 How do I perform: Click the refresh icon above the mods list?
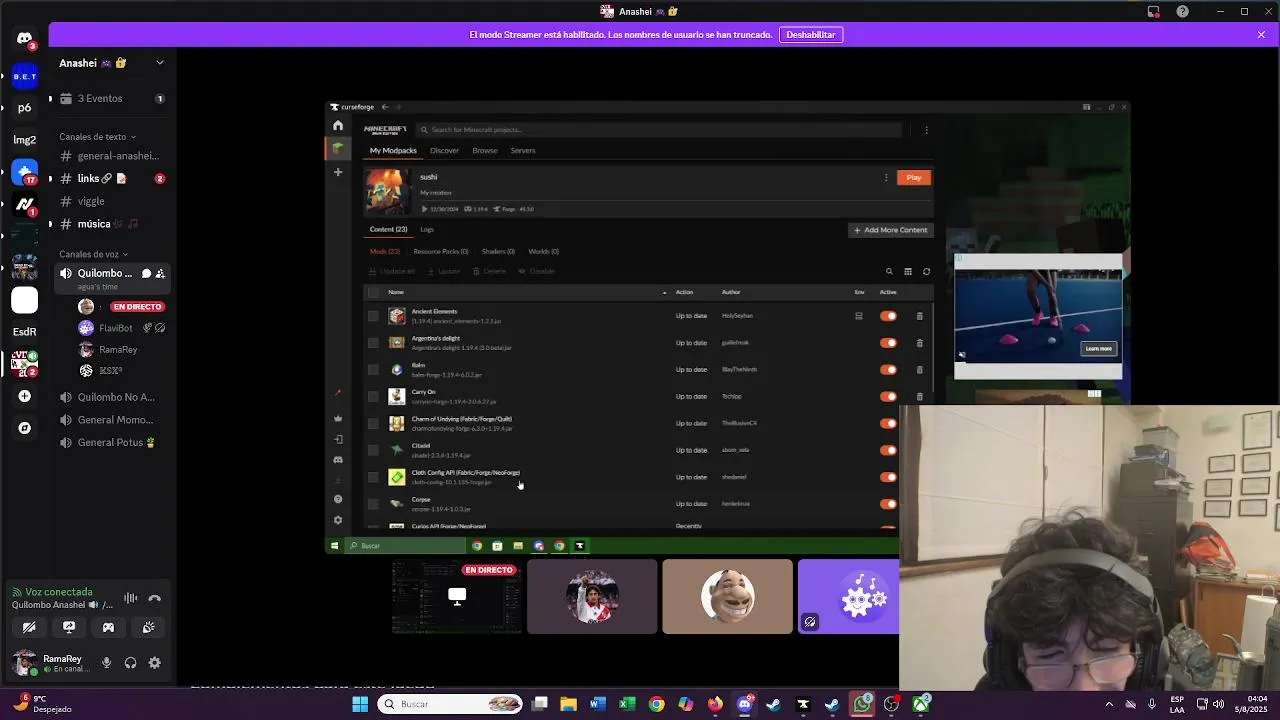pos(926,271)
